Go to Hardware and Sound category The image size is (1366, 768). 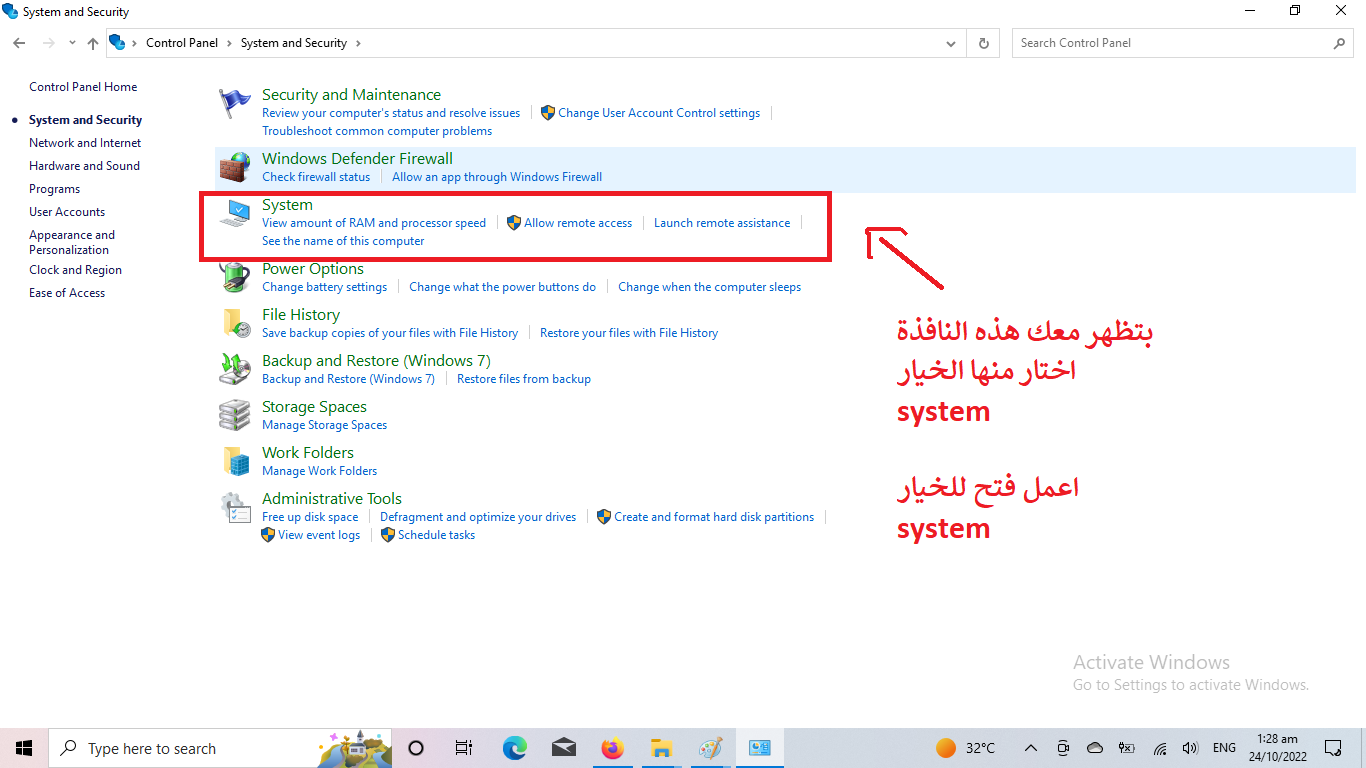pyautogui.click(x=84, y=166)
